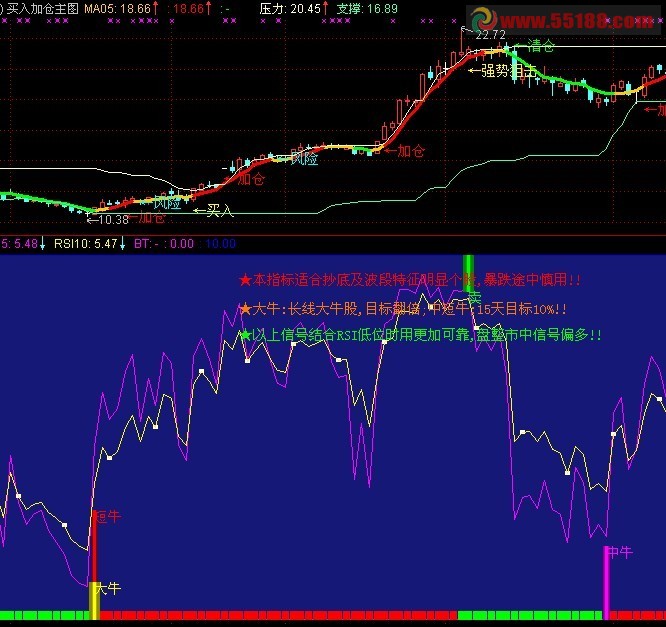The image size is (666, 627).
Task: Click the blue 10.00 value
Action: 220,244
